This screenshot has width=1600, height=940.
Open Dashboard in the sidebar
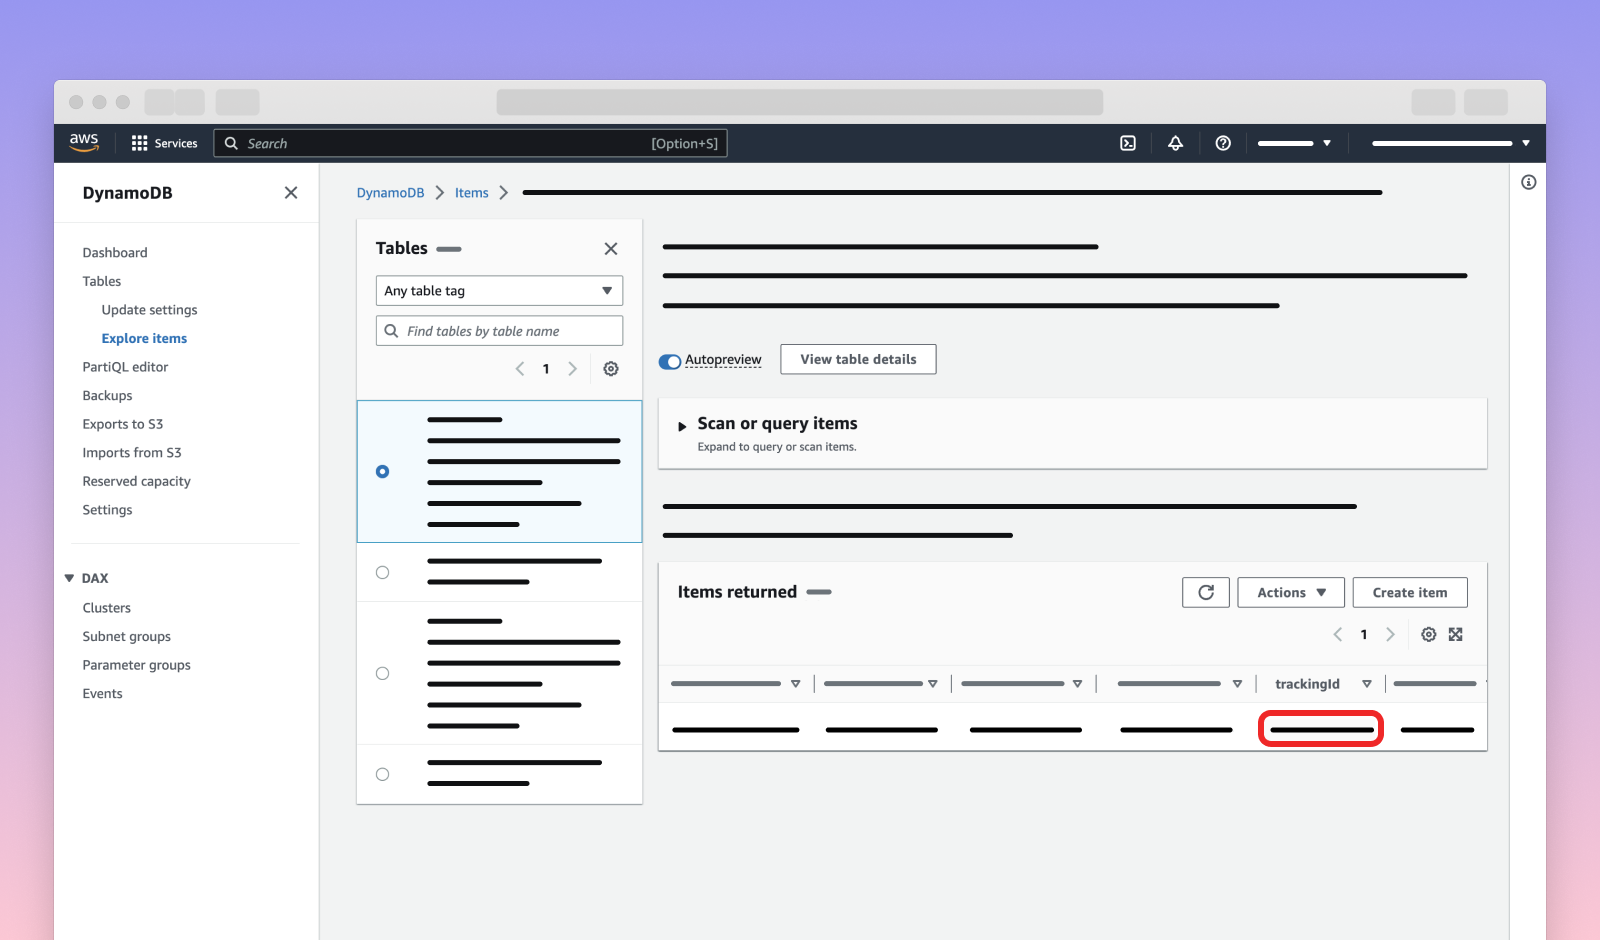point(115,253)
